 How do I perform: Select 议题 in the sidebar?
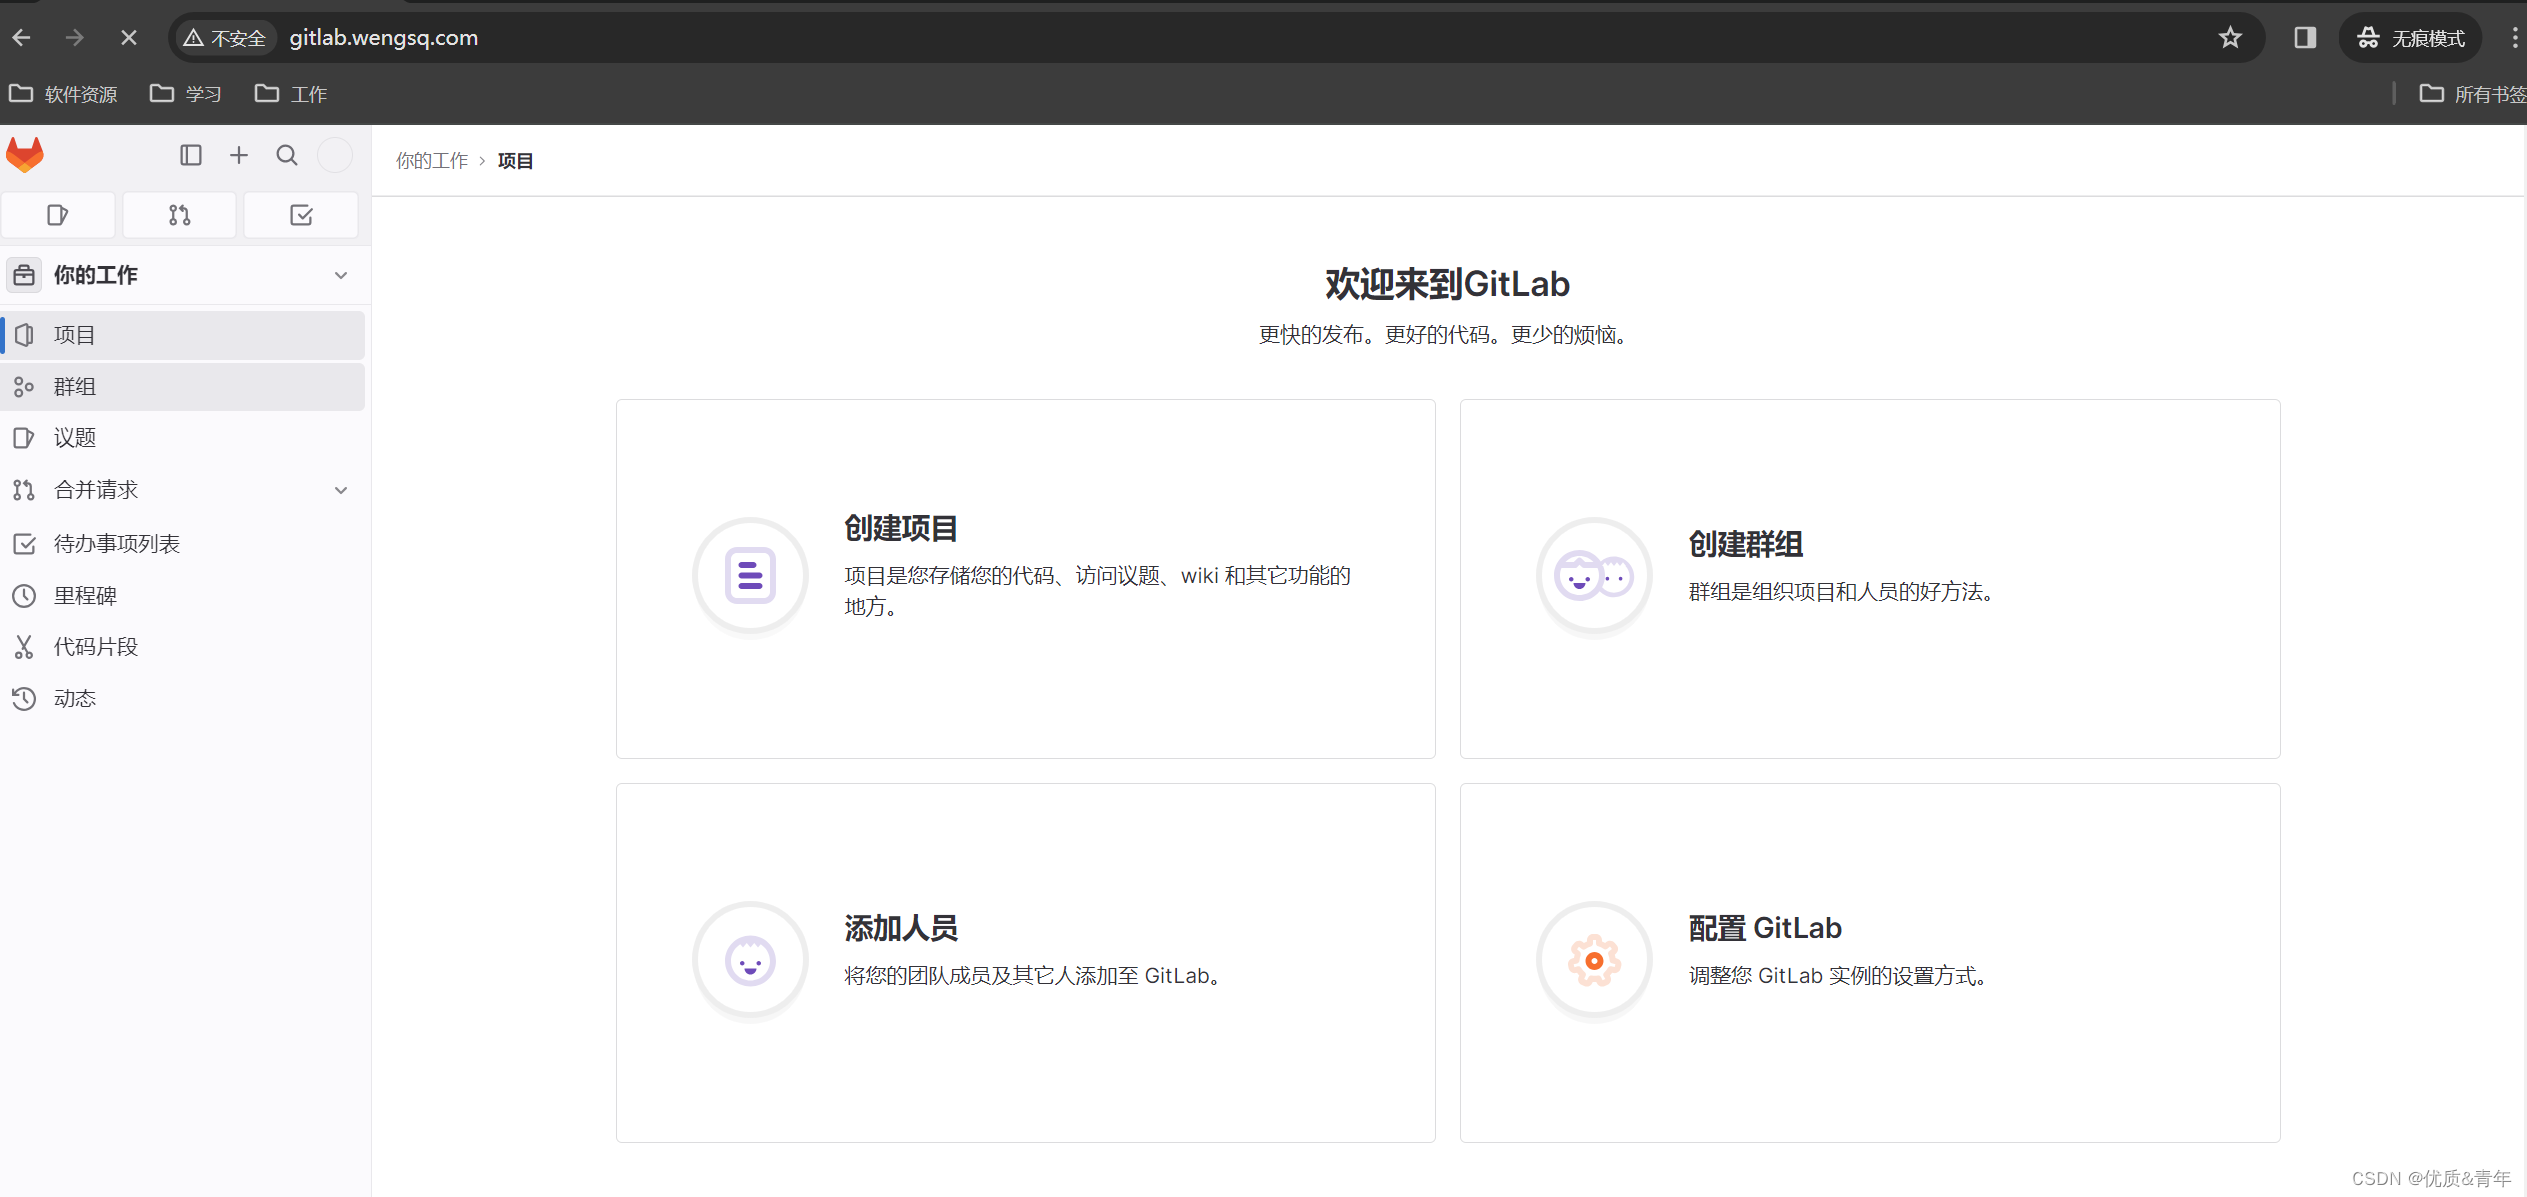tap(183, 438)
